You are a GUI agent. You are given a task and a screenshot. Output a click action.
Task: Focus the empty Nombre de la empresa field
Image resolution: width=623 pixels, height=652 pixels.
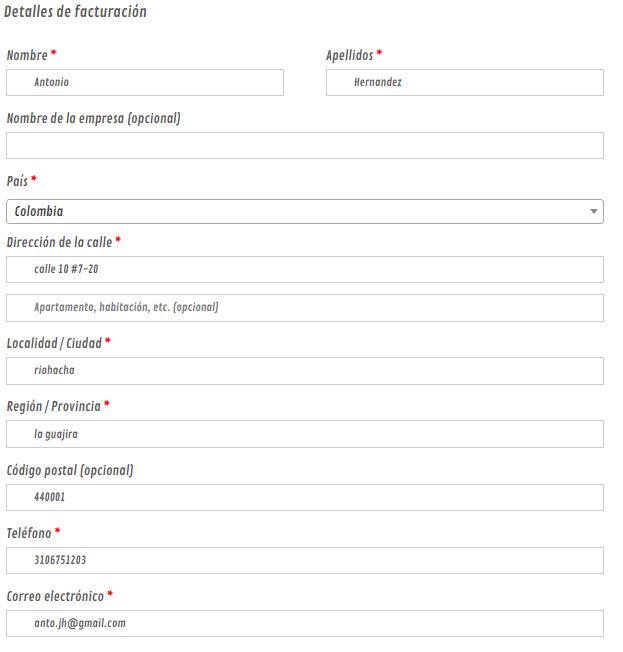(x=305, y=146)
